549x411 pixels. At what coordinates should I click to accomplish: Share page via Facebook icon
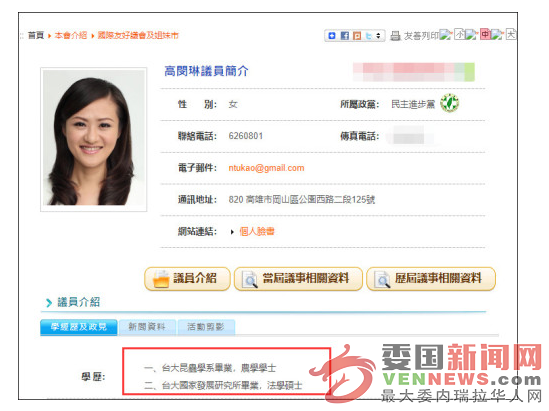point(345,36)
